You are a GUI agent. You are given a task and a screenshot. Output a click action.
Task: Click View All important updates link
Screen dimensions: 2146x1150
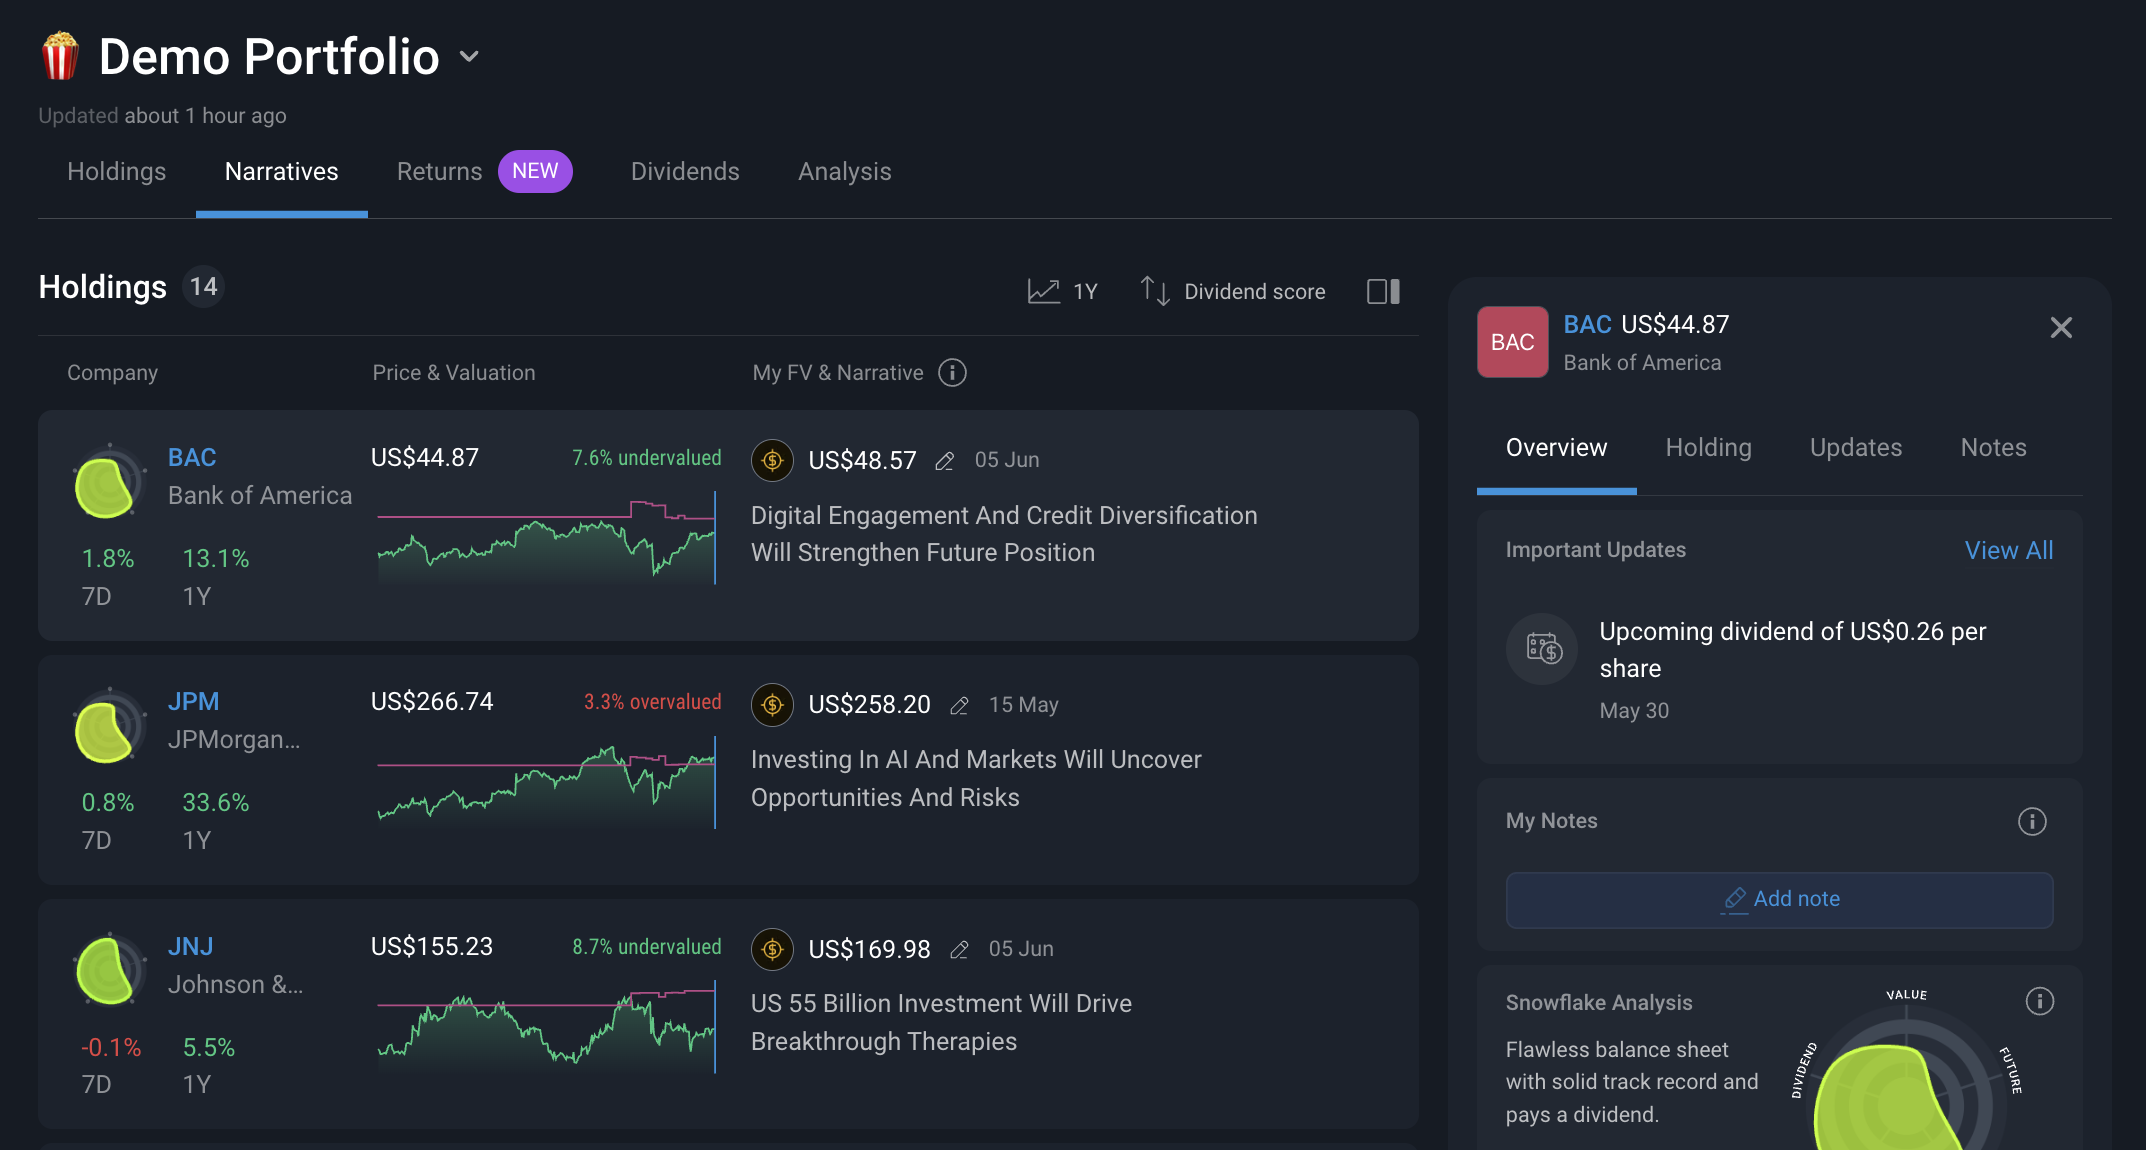[2008, 550]
